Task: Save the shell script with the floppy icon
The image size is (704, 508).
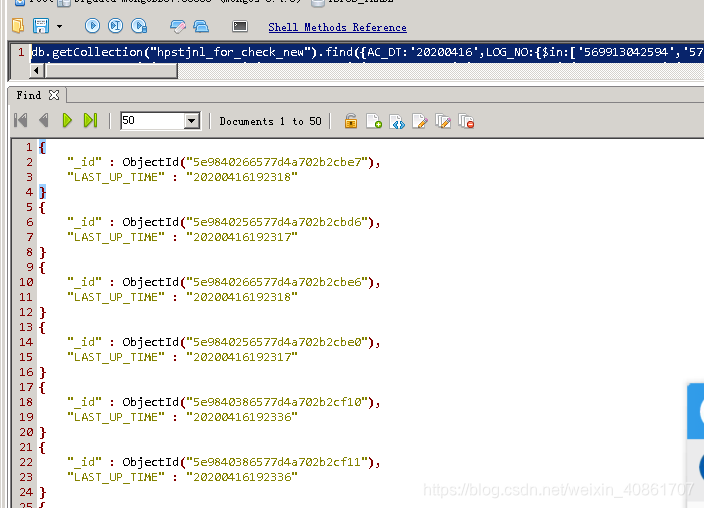Action: 41,26
